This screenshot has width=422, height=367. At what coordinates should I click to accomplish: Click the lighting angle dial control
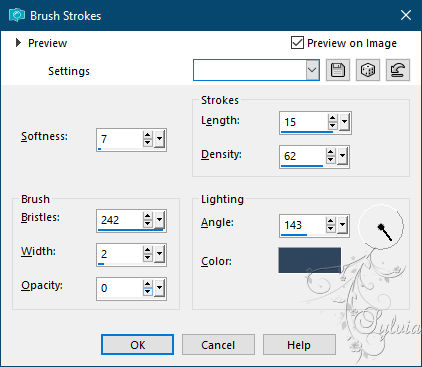381,227
